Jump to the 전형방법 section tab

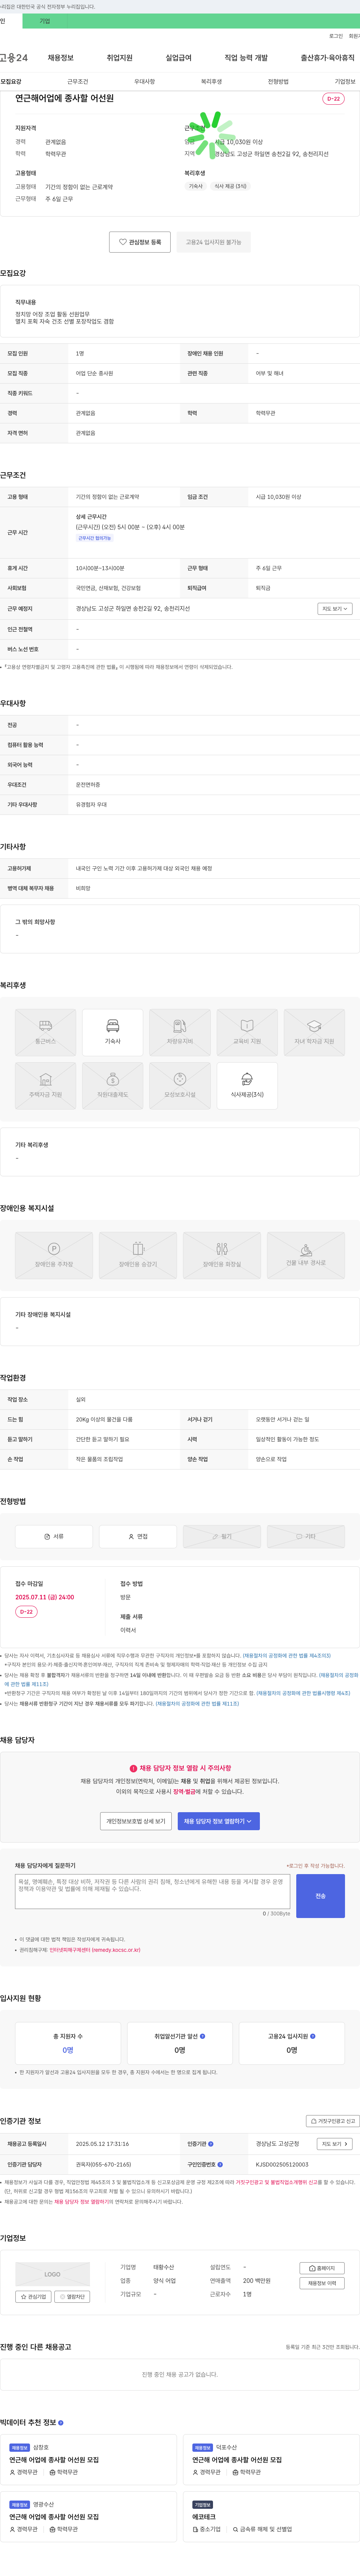278,81
